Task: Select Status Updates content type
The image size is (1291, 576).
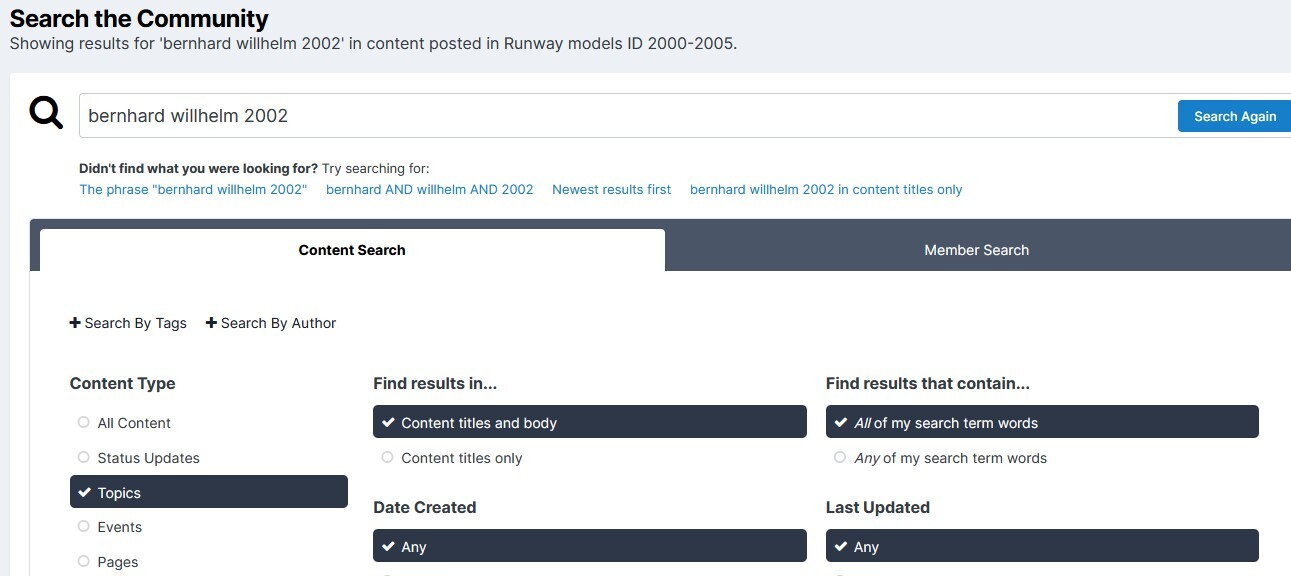Action: pyautogui.click(x=148, y=458)
